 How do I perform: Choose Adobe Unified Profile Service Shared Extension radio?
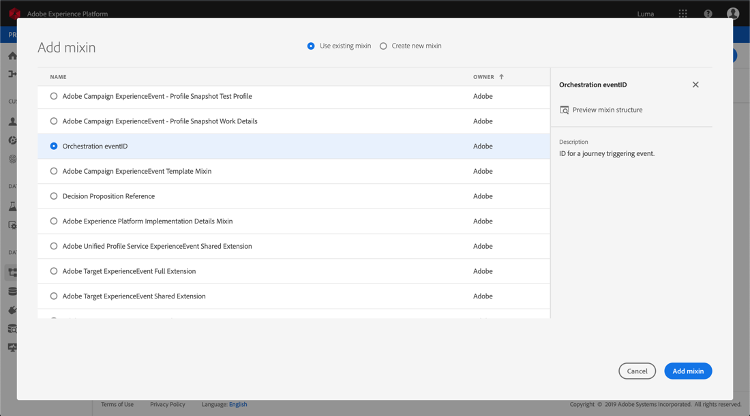click(54, 246)
